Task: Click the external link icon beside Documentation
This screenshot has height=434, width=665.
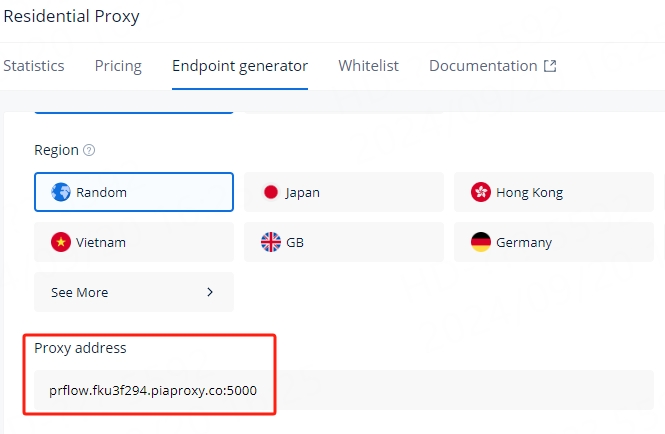Action: (x=550, y=66)
